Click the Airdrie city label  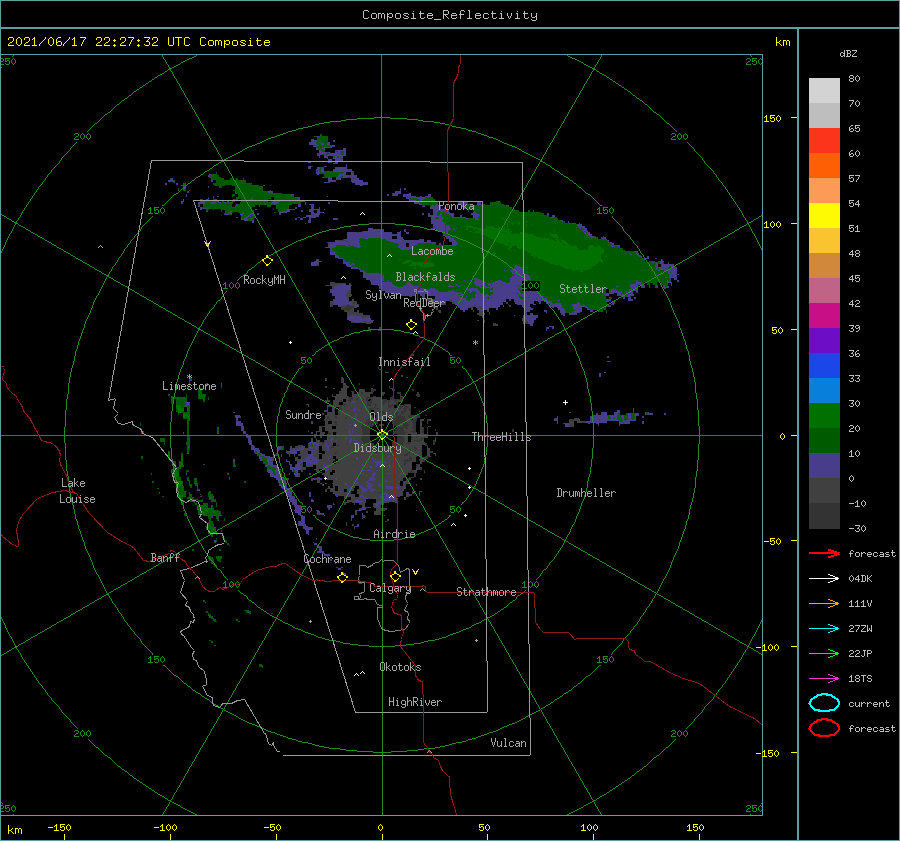click(x=394, y=534)
